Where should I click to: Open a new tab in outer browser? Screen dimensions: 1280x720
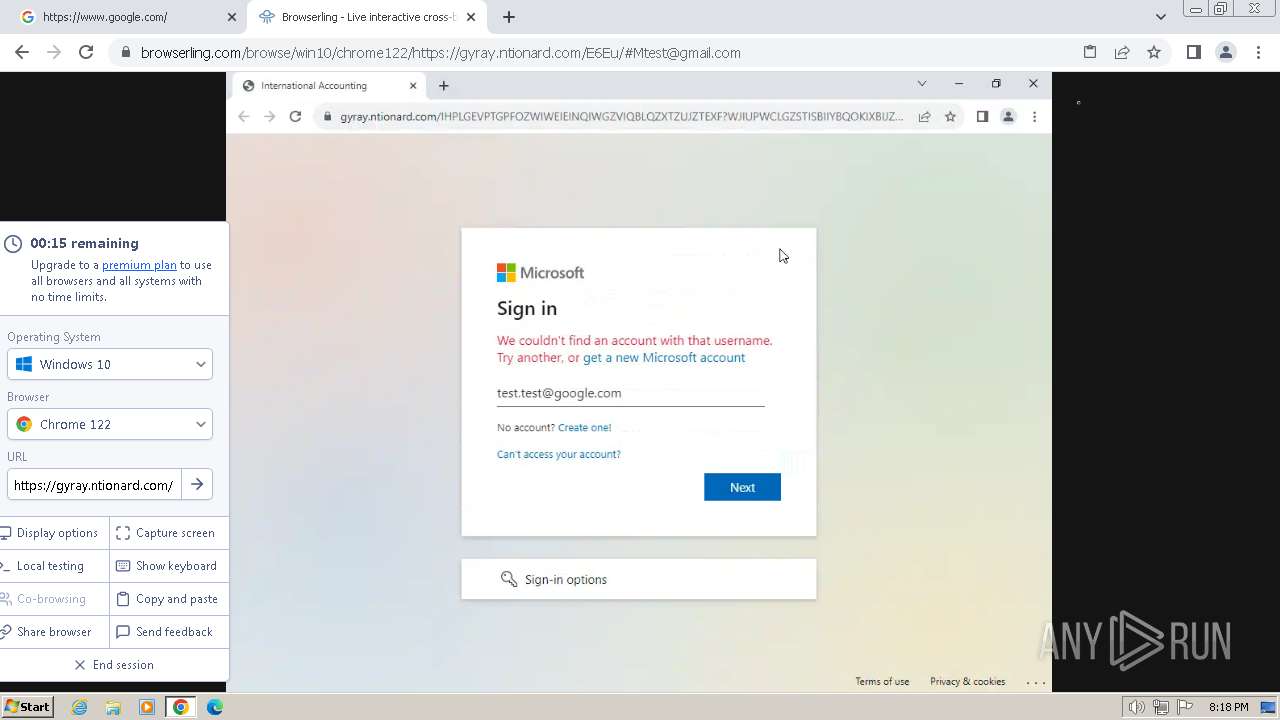point(509,17)
